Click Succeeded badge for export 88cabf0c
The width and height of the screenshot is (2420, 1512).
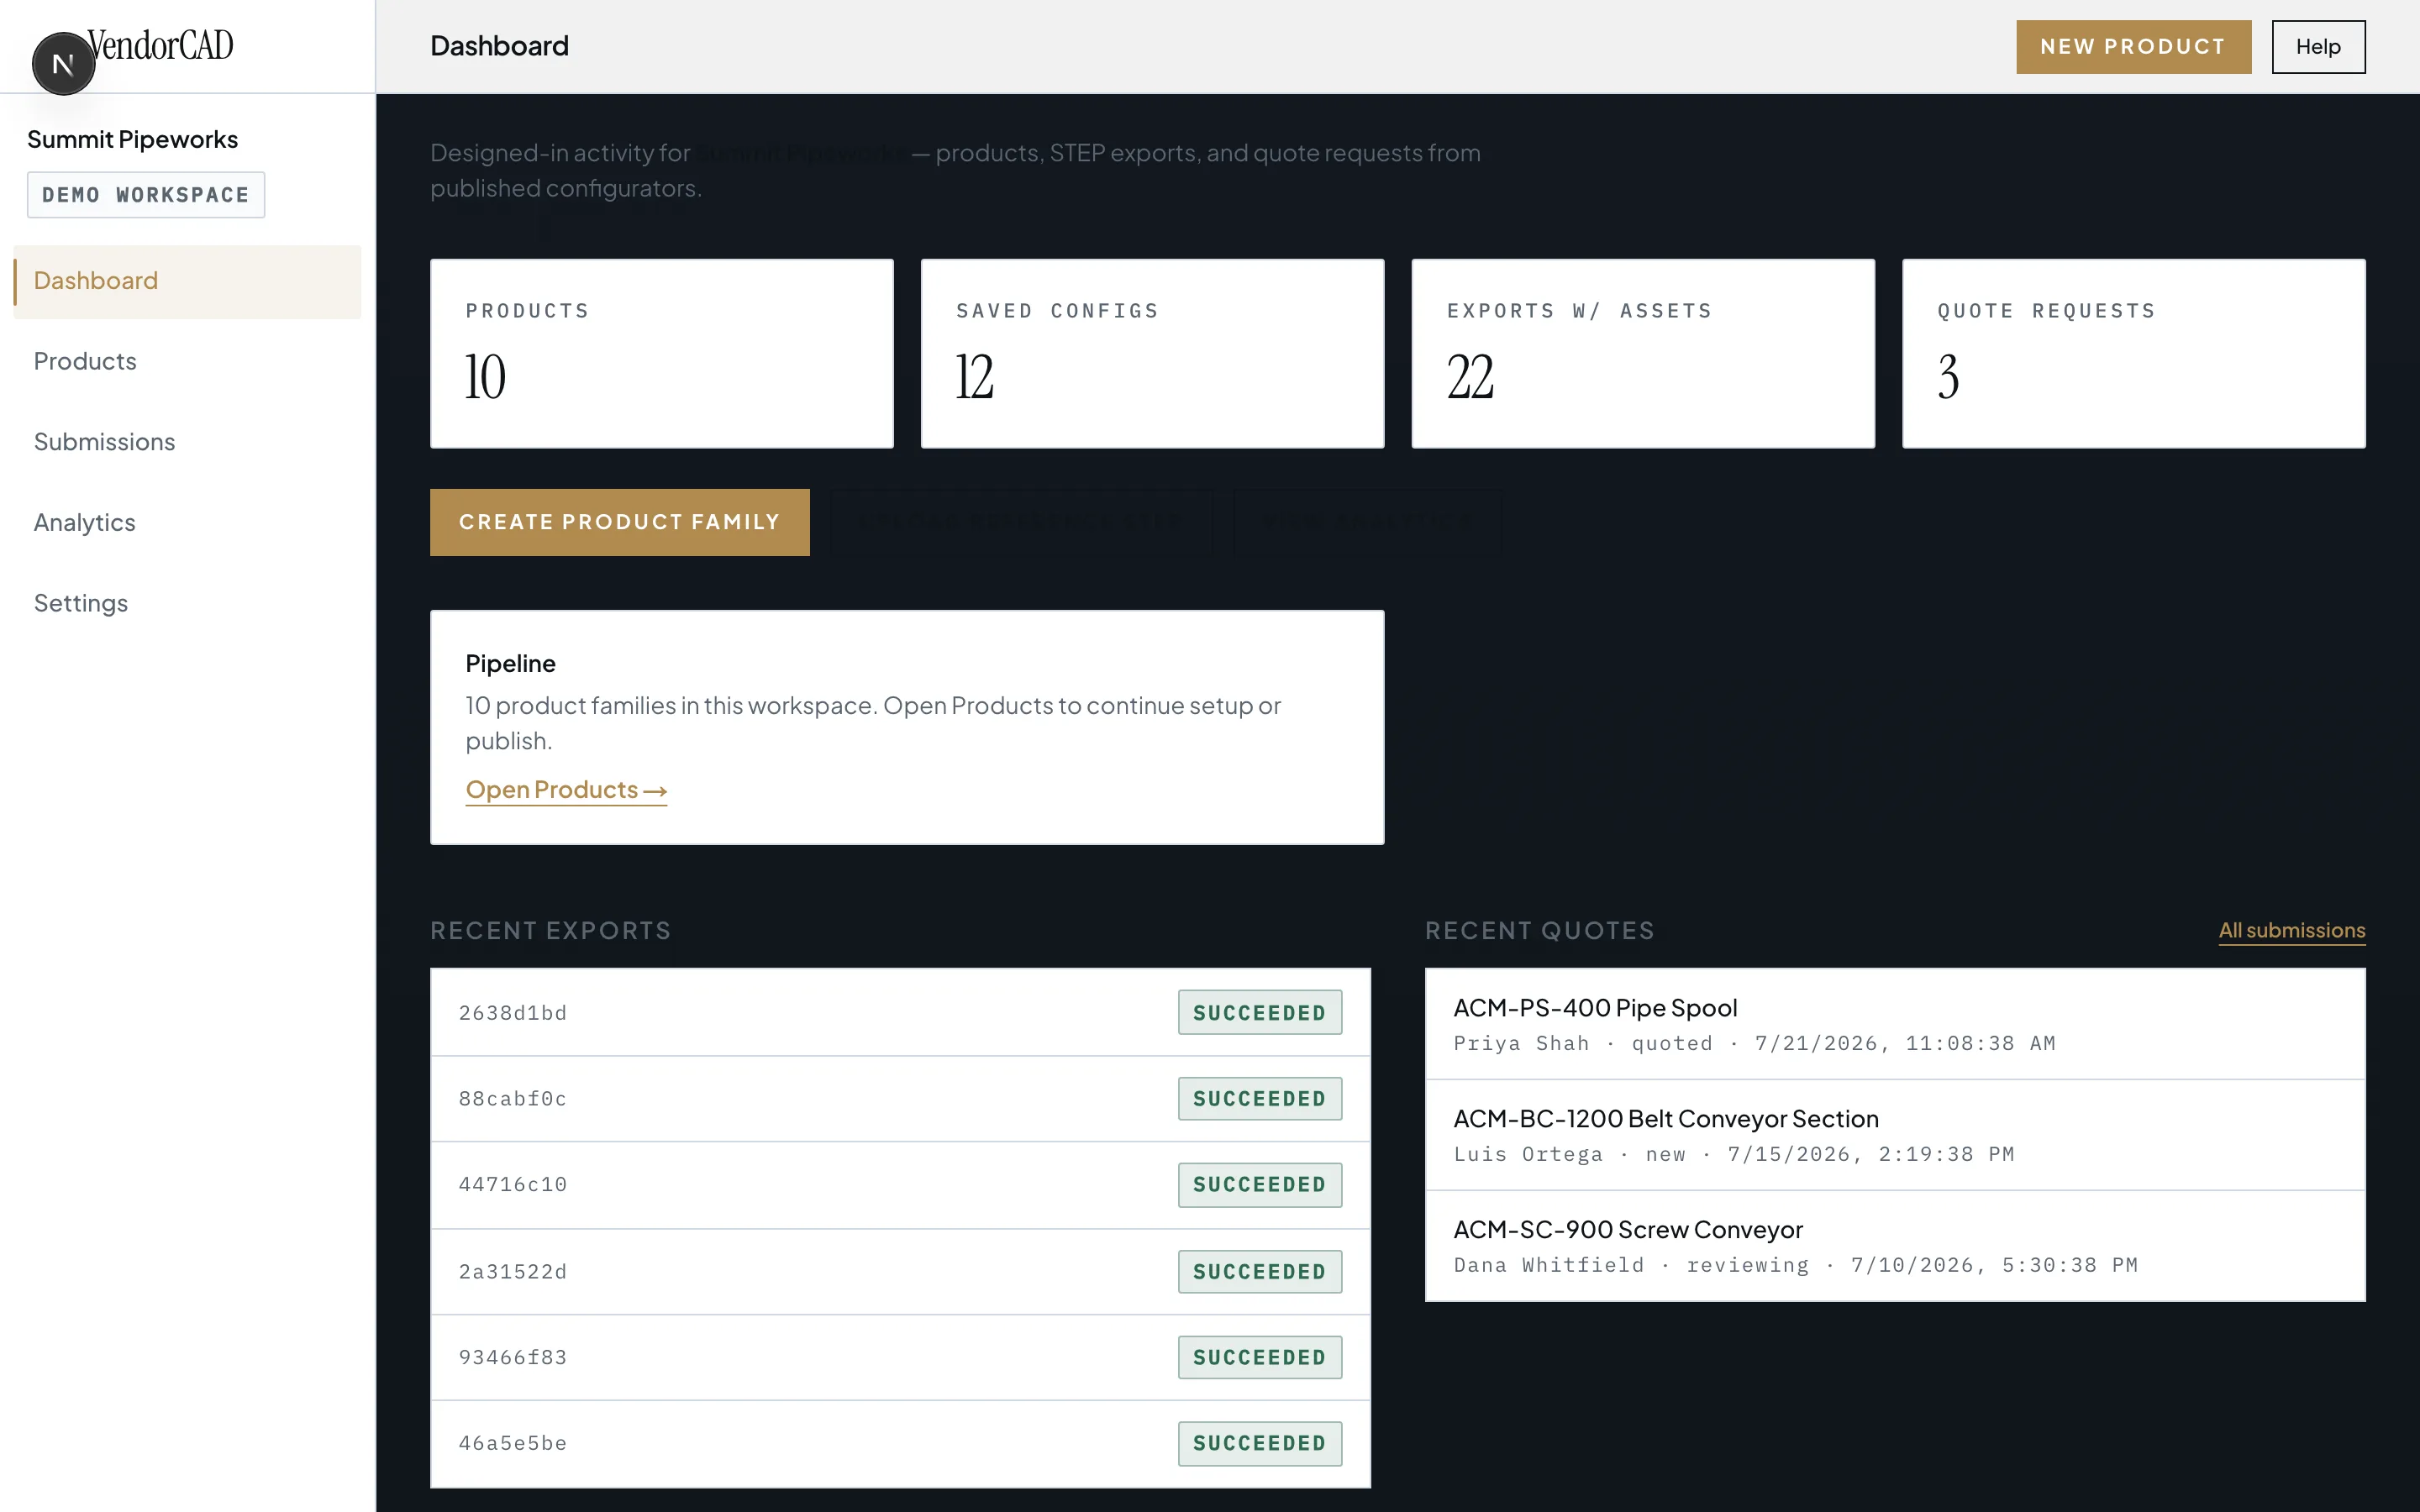point(1259,1098)
